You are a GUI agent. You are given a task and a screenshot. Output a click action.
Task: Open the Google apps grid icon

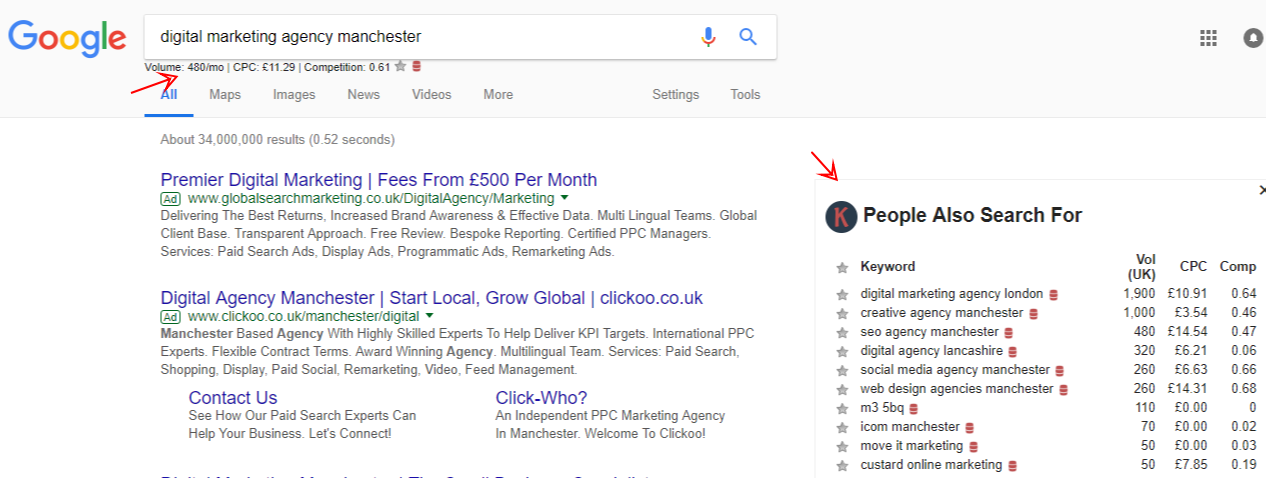(1208, 38)
